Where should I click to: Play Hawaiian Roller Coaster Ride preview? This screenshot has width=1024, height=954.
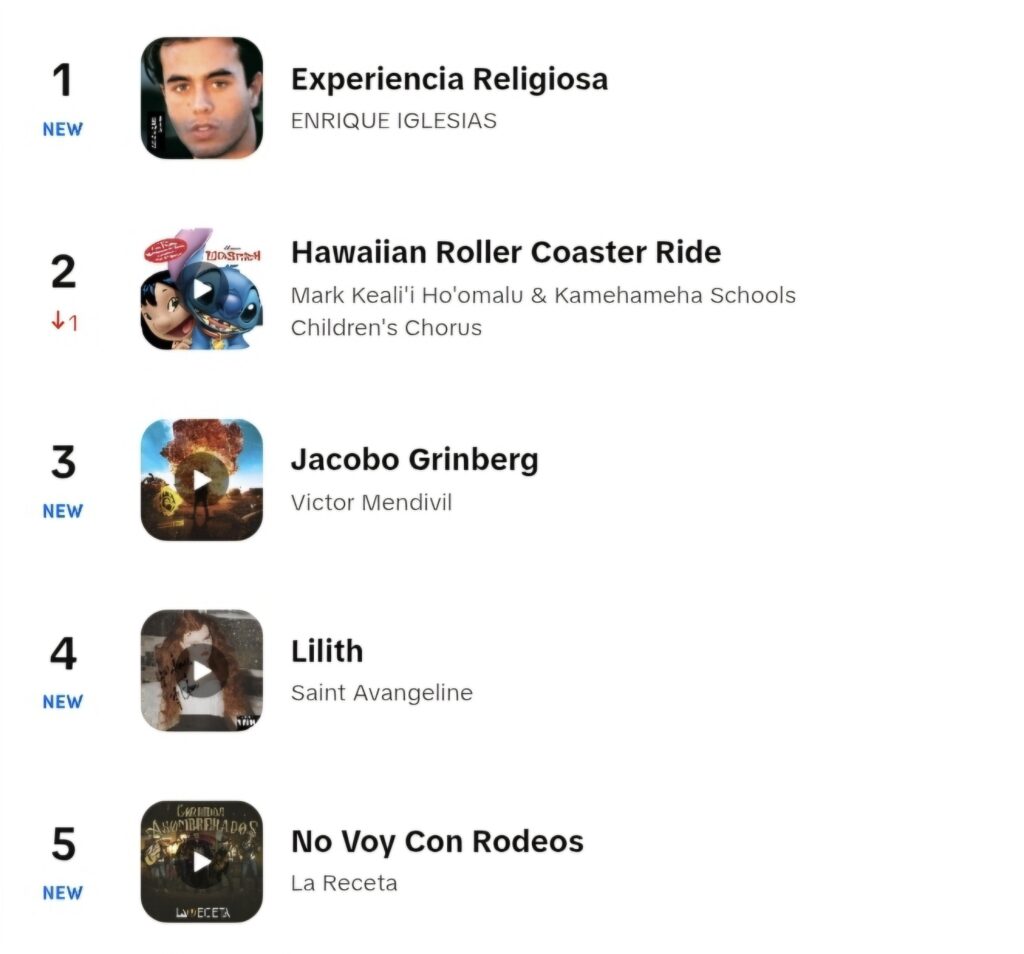point(202,289)
